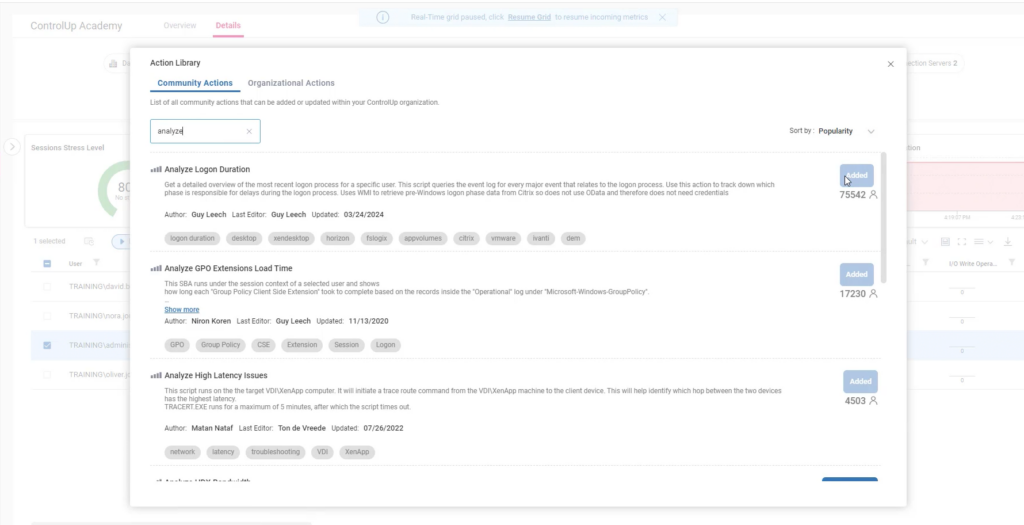The height and width of the screenshot is (525, 1024).
Task: Close the Action Library dialog
Action: click(890, 64)
